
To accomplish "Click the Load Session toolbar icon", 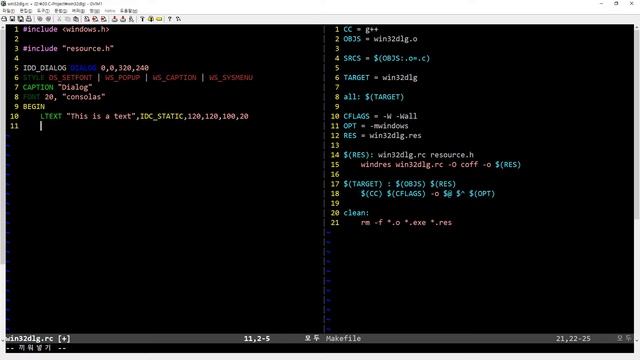I will pos(115,19).
